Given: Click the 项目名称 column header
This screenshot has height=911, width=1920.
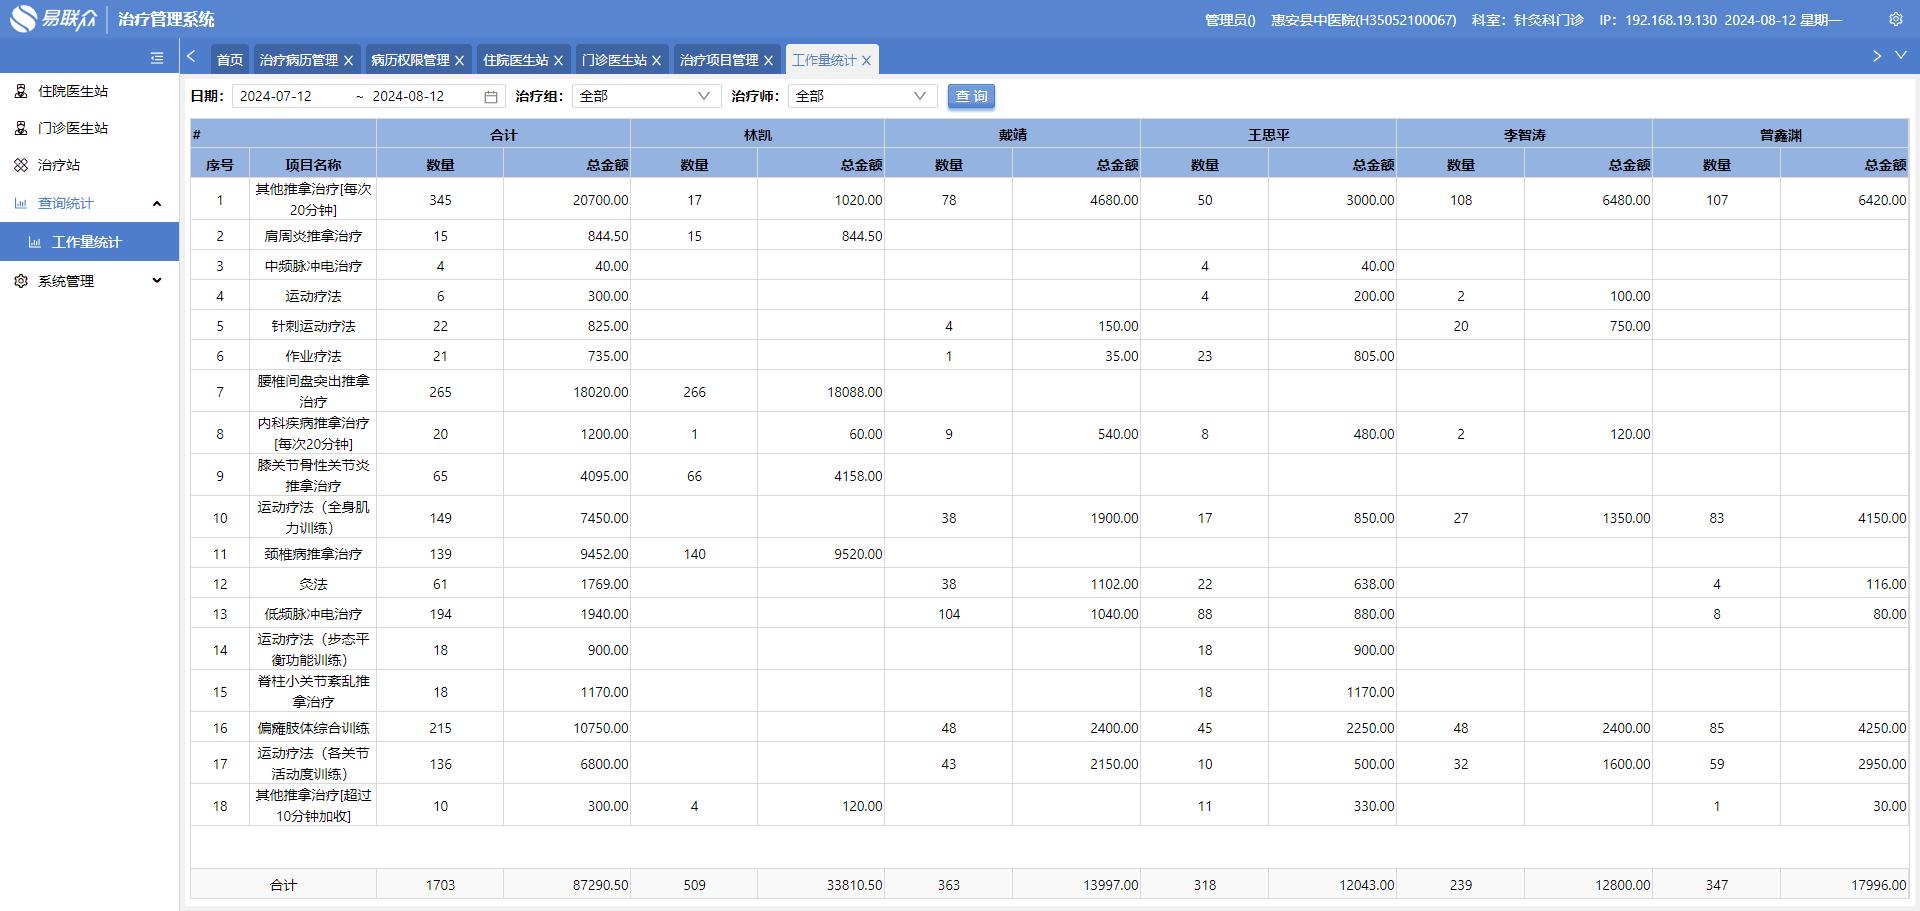Looking at the screenshot, I should [313, 164].
